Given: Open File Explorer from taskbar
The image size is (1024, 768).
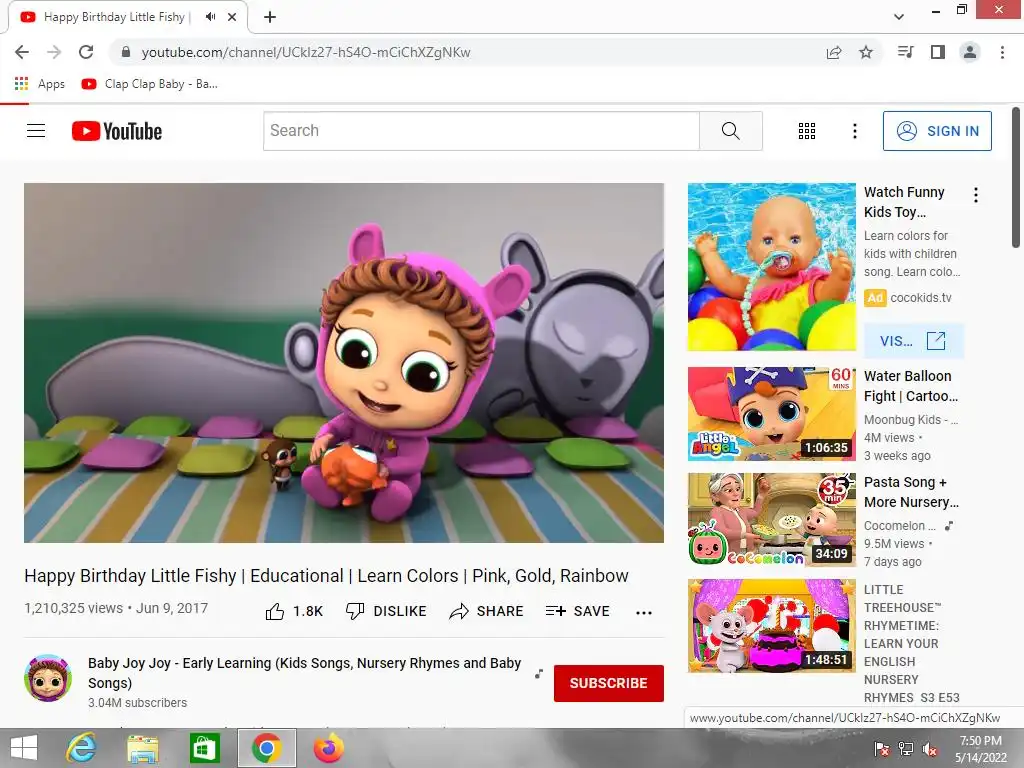Looking at the screenshot, I should (x=142, y=748).
